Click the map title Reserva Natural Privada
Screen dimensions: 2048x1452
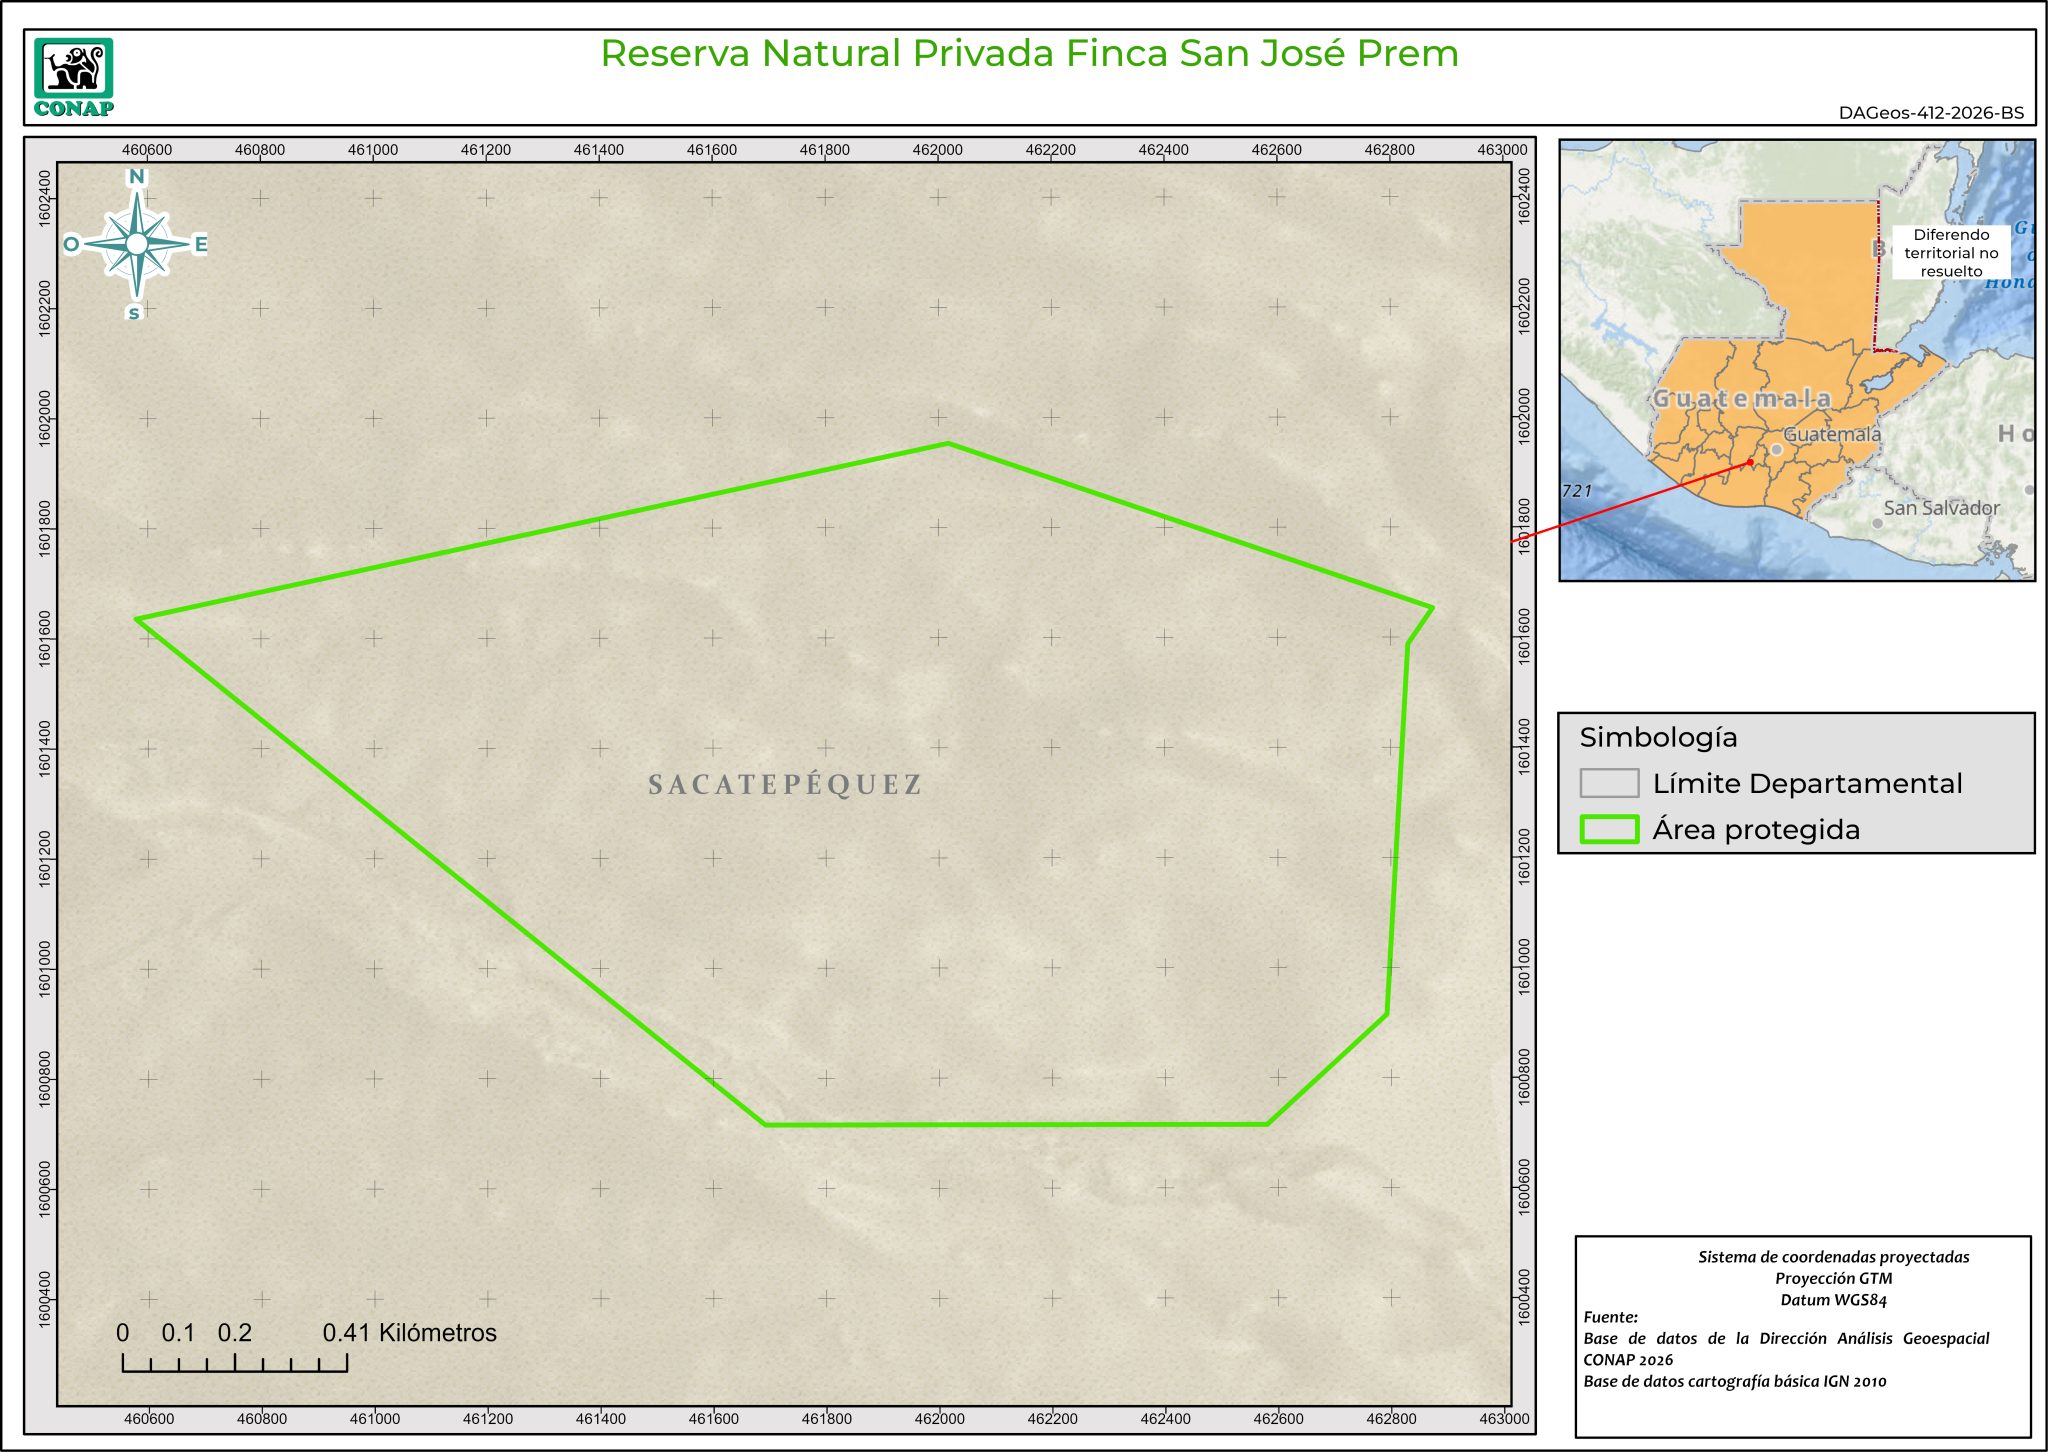1029,54
